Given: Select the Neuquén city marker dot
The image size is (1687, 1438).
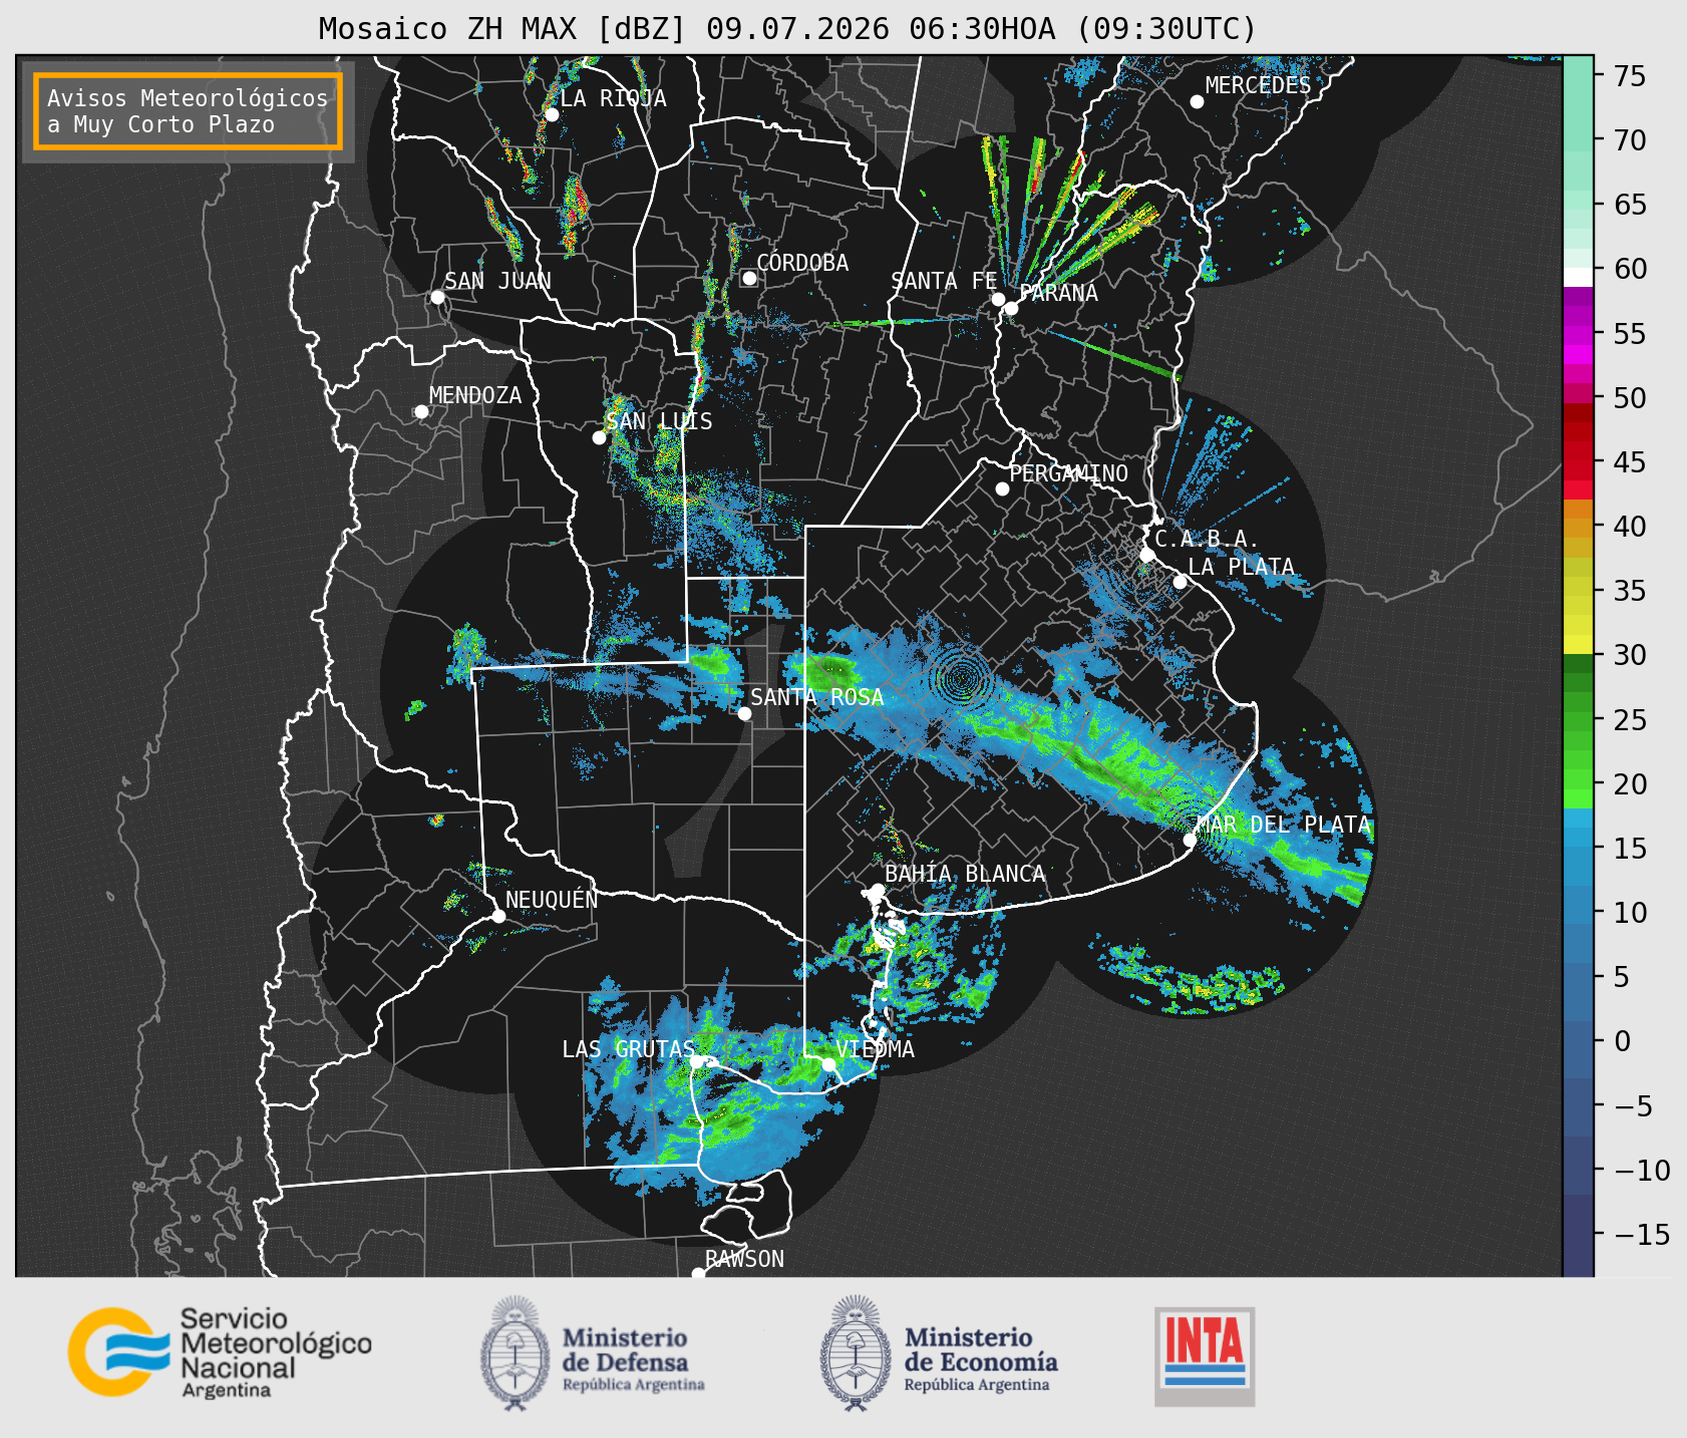Looking at the screenshot, I should [x=498, y=916].
